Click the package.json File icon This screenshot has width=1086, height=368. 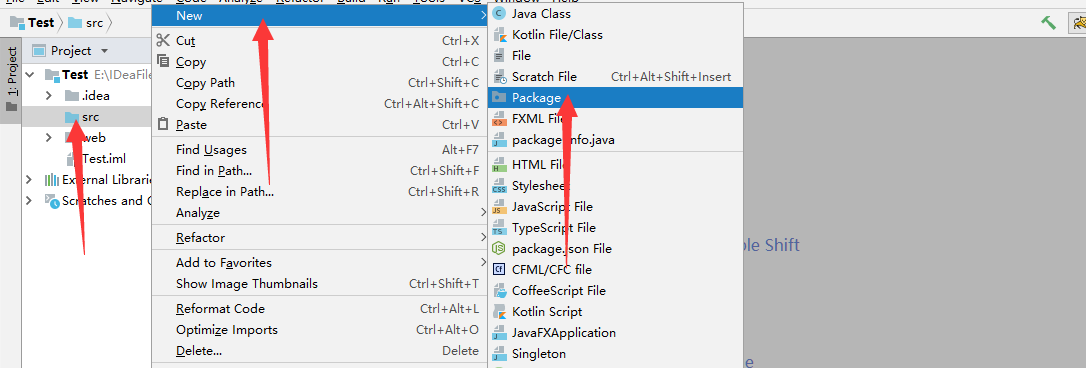(499, 248)
